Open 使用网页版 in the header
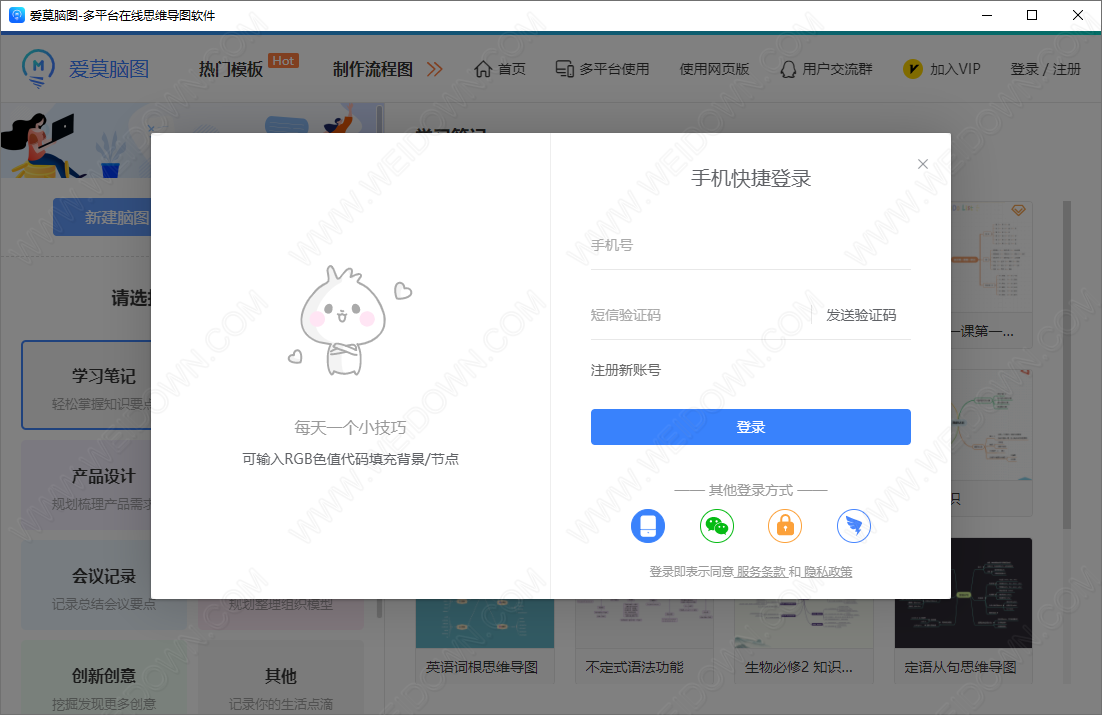 (x=714, y=69)
